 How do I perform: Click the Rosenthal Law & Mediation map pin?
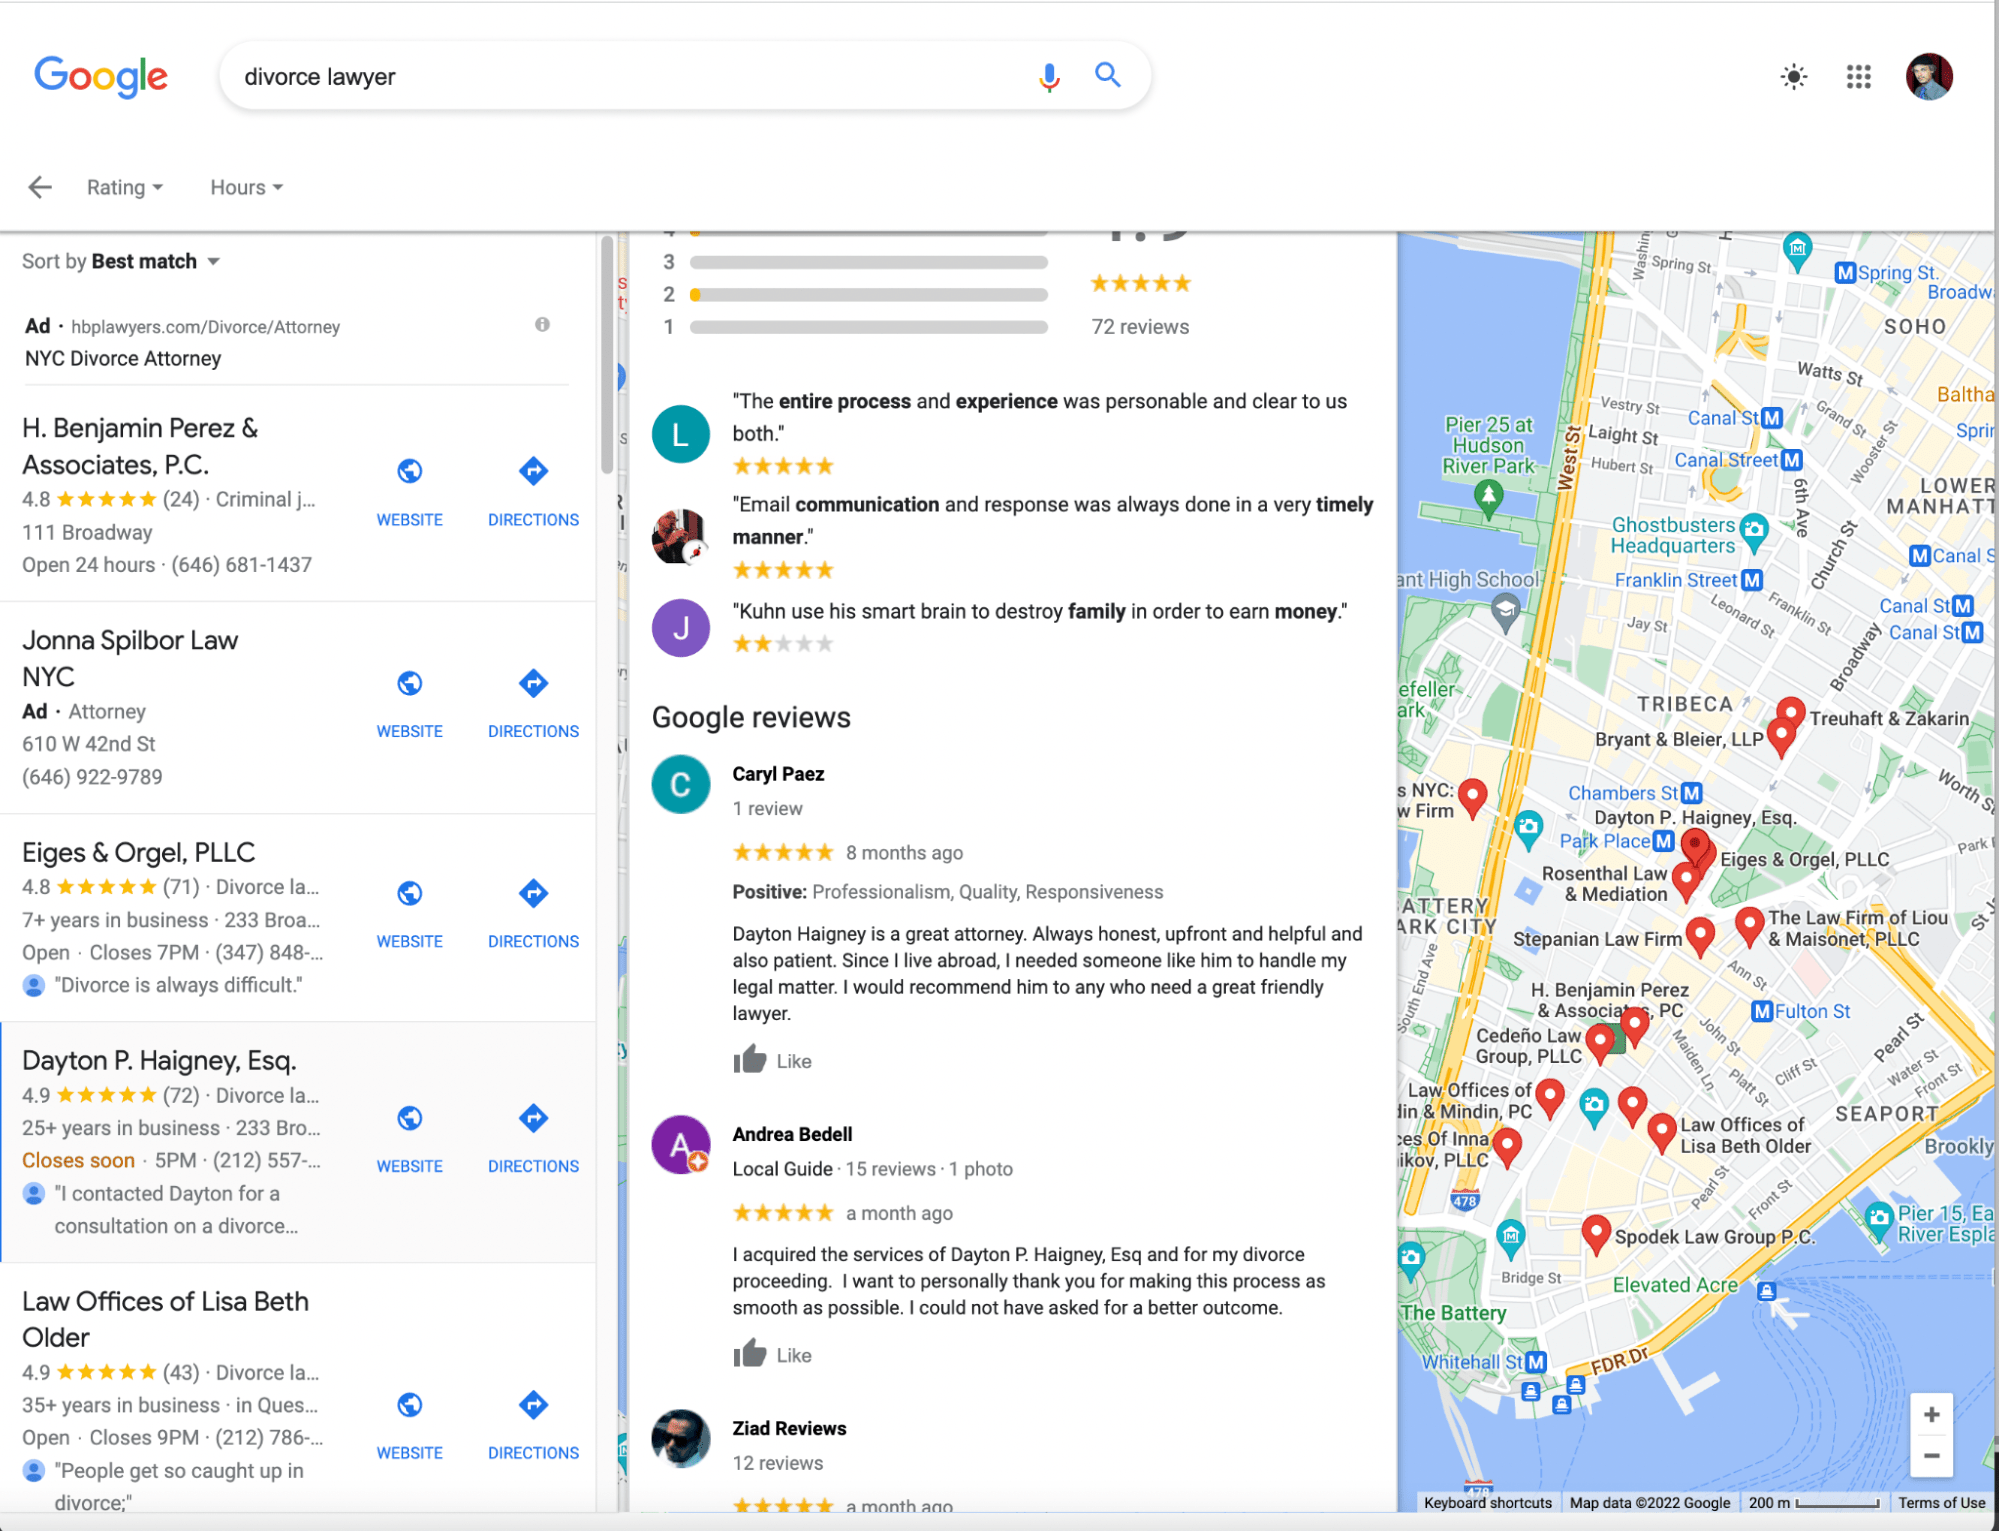[1686, 880]
